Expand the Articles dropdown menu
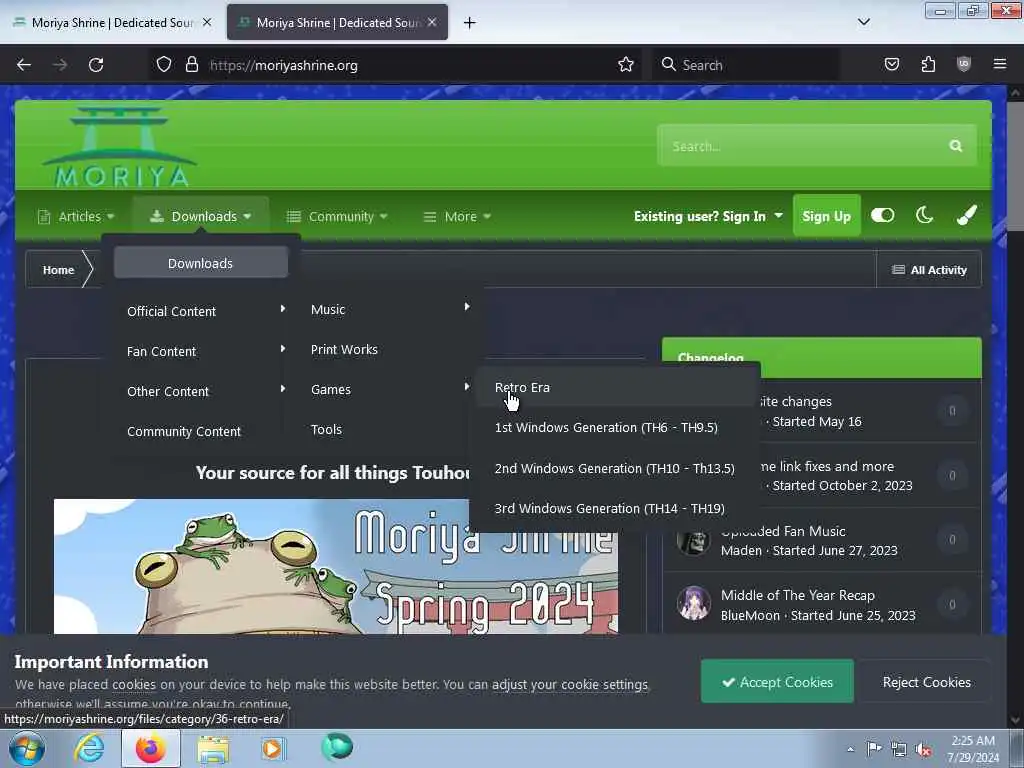Screen dimensions: 1024x768 [76, 216]
